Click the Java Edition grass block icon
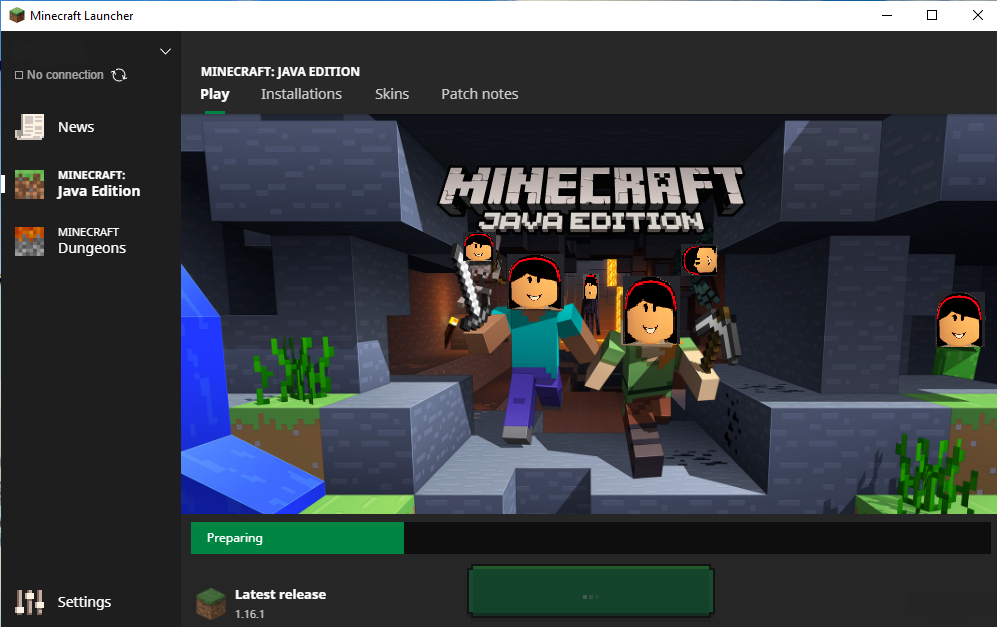 pyautogui.click(x=29, y=184)
